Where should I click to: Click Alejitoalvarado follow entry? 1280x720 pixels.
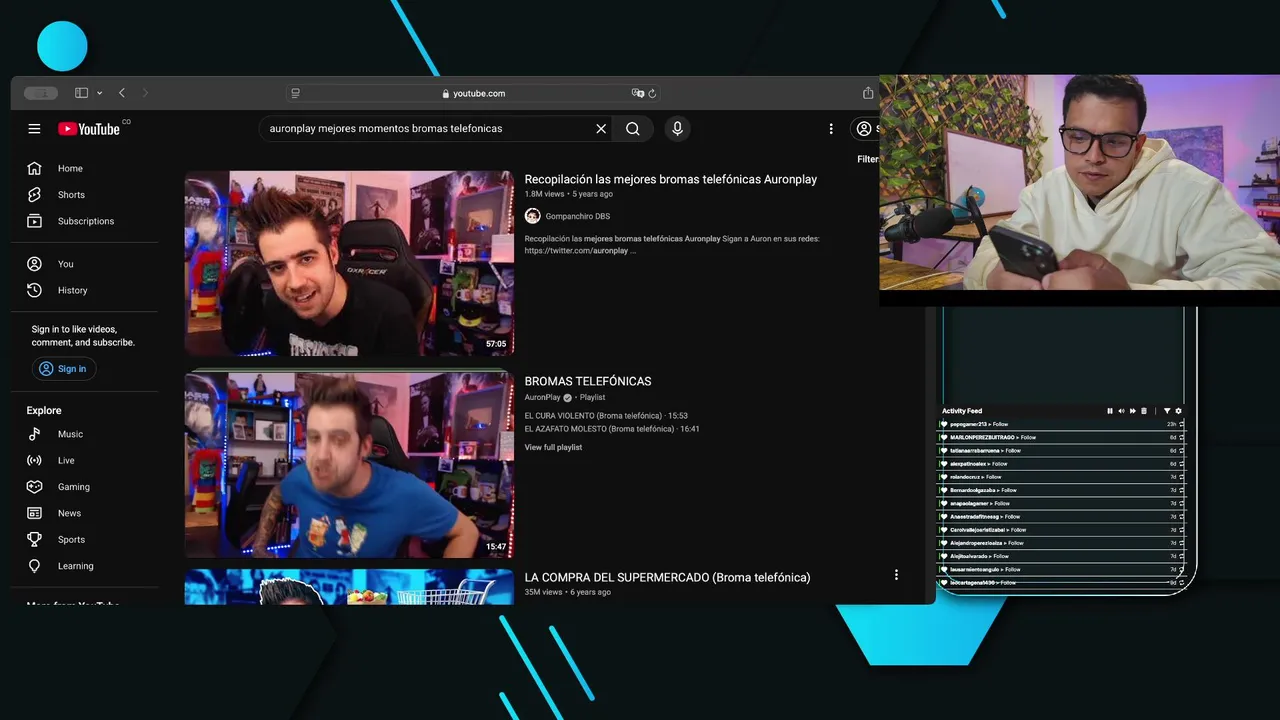(1062, 556)
